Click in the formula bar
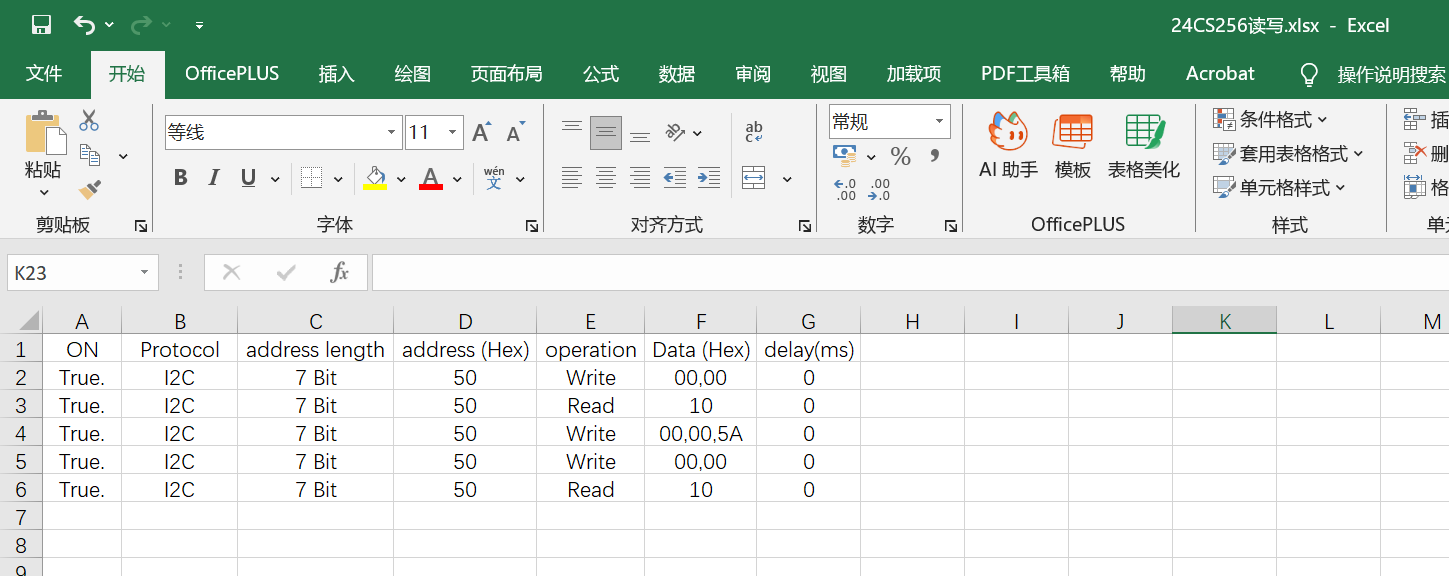 910,272
